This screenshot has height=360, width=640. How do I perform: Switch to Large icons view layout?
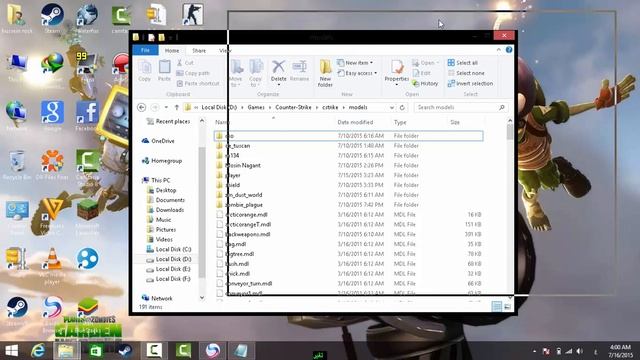coord(507,306)
